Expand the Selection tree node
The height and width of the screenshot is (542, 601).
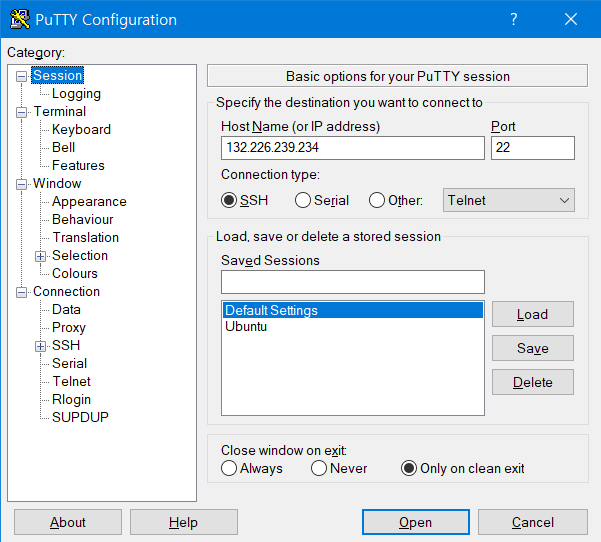pos(40,256)
